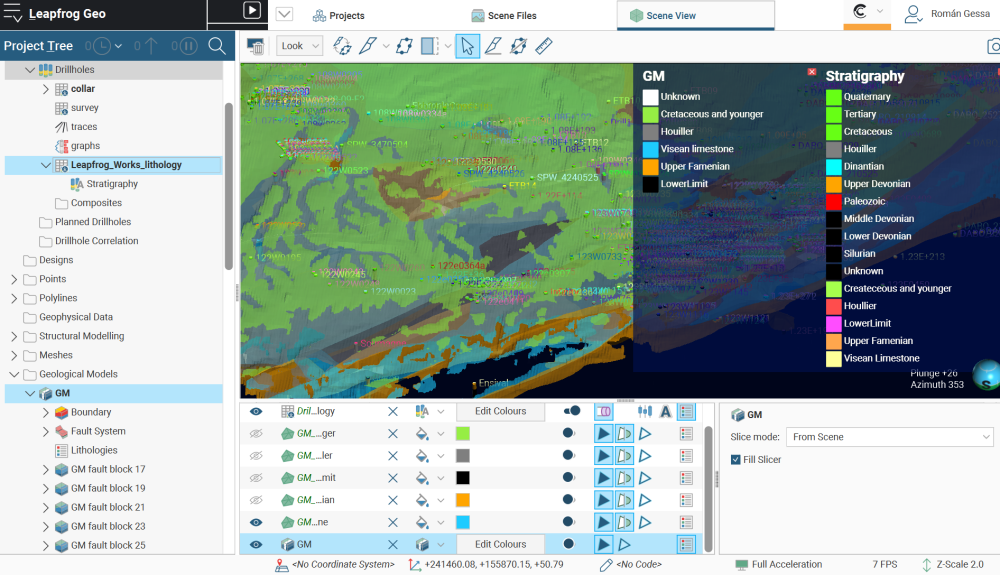Screen dimensions: 1000x575
Task: Toggle the slicer tool icon
Action: click(430, 46)
